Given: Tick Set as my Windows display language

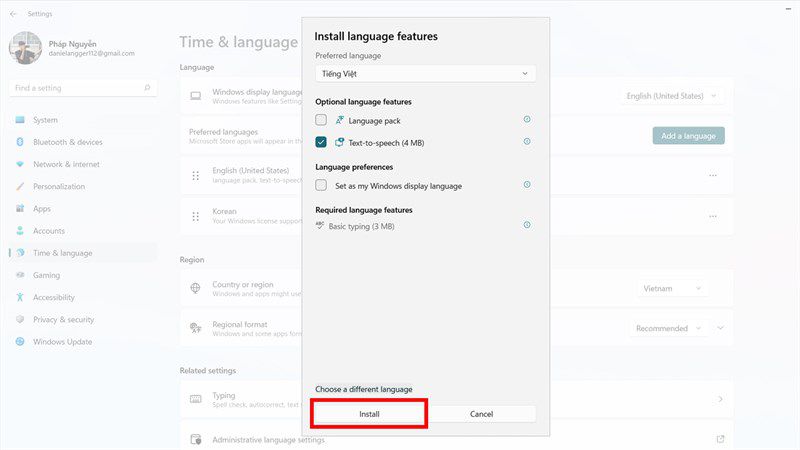Looking at the screenshot, I should click(321, 185).
